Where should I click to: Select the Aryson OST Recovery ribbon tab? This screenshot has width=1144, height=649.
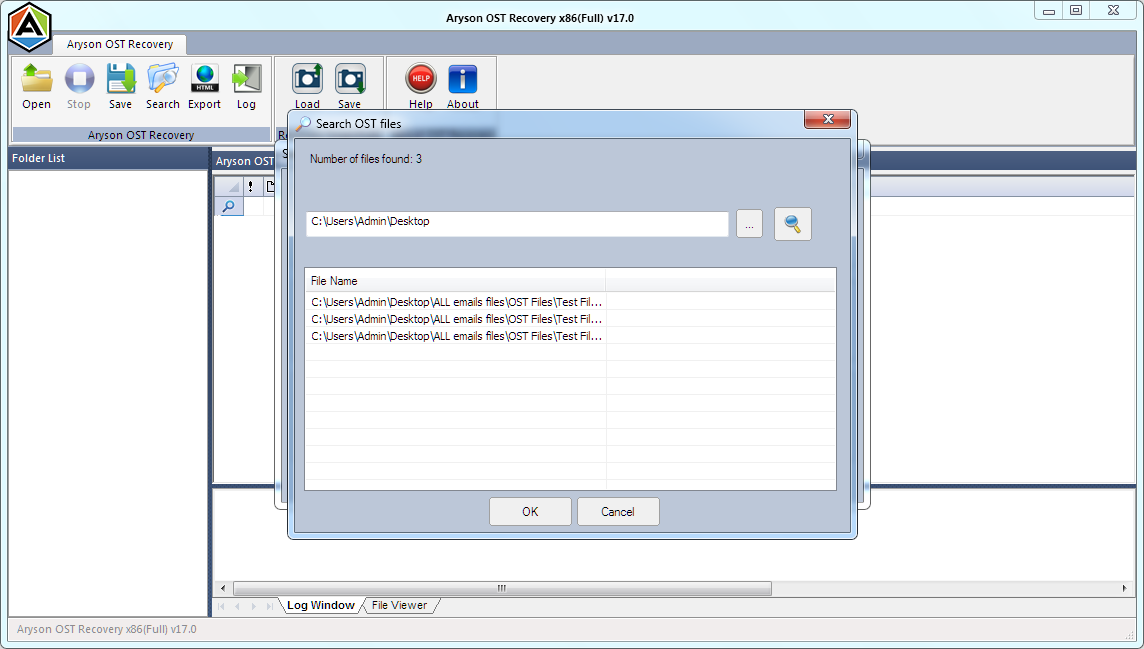120,44
